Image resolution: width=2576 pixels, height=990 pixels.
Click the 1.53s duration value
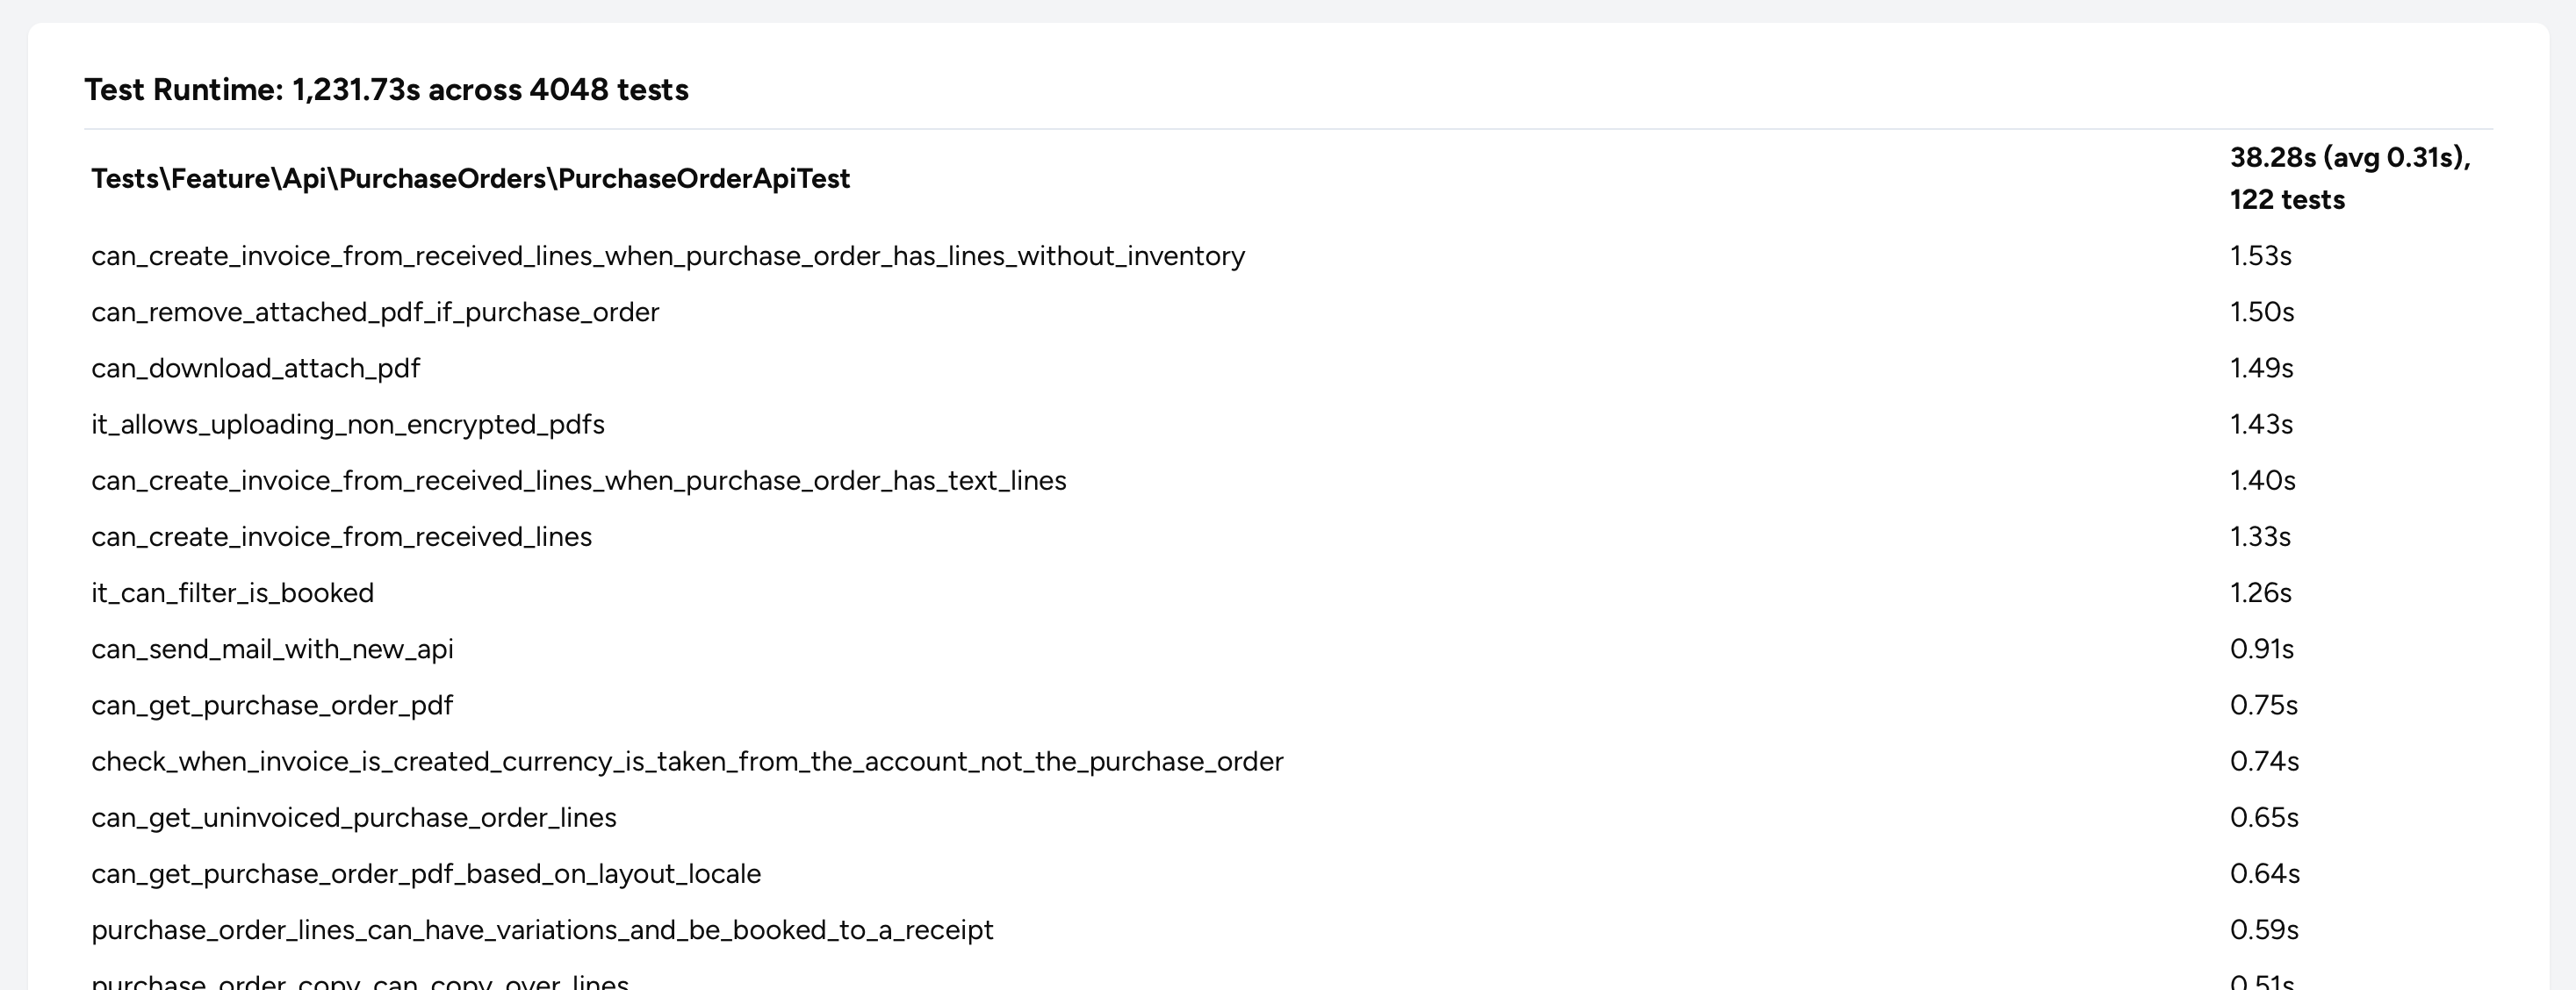click(x=2260, y=256)
